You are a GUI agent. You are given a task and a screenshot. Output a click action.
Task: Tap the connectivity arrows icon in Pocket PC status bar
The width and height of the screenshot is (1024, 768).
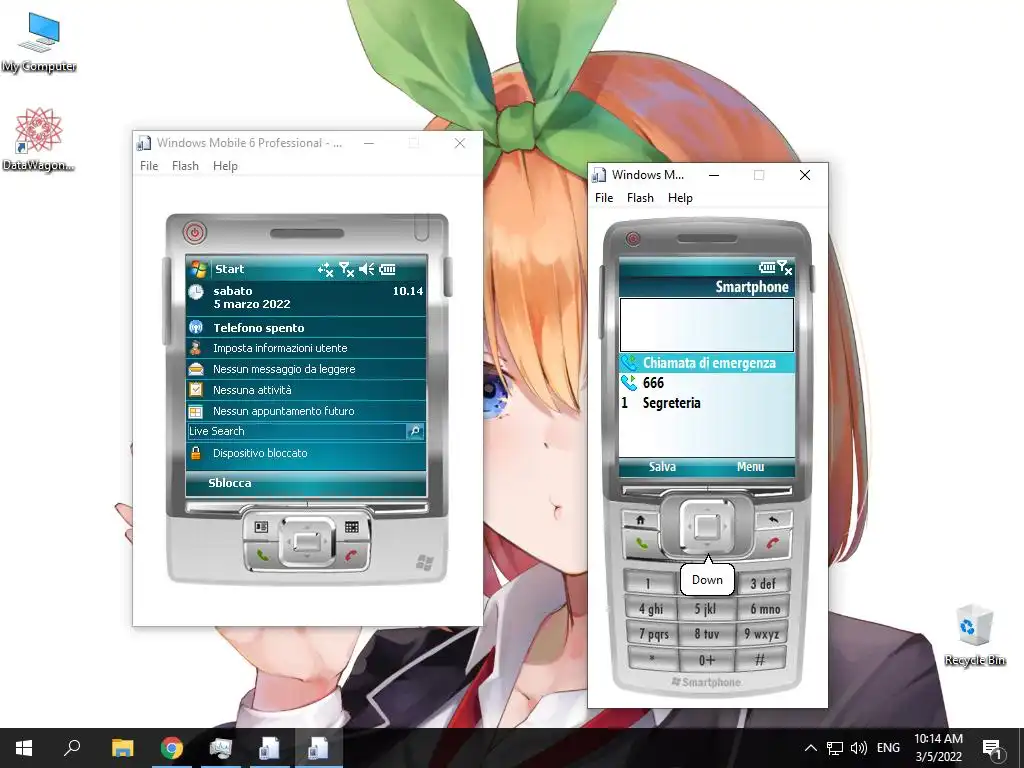coord(325,269)
